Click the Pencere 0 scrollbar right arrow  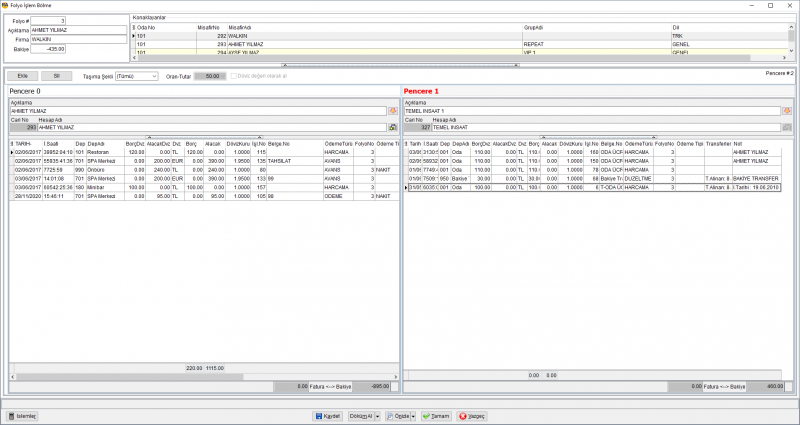tap(396, 377)
